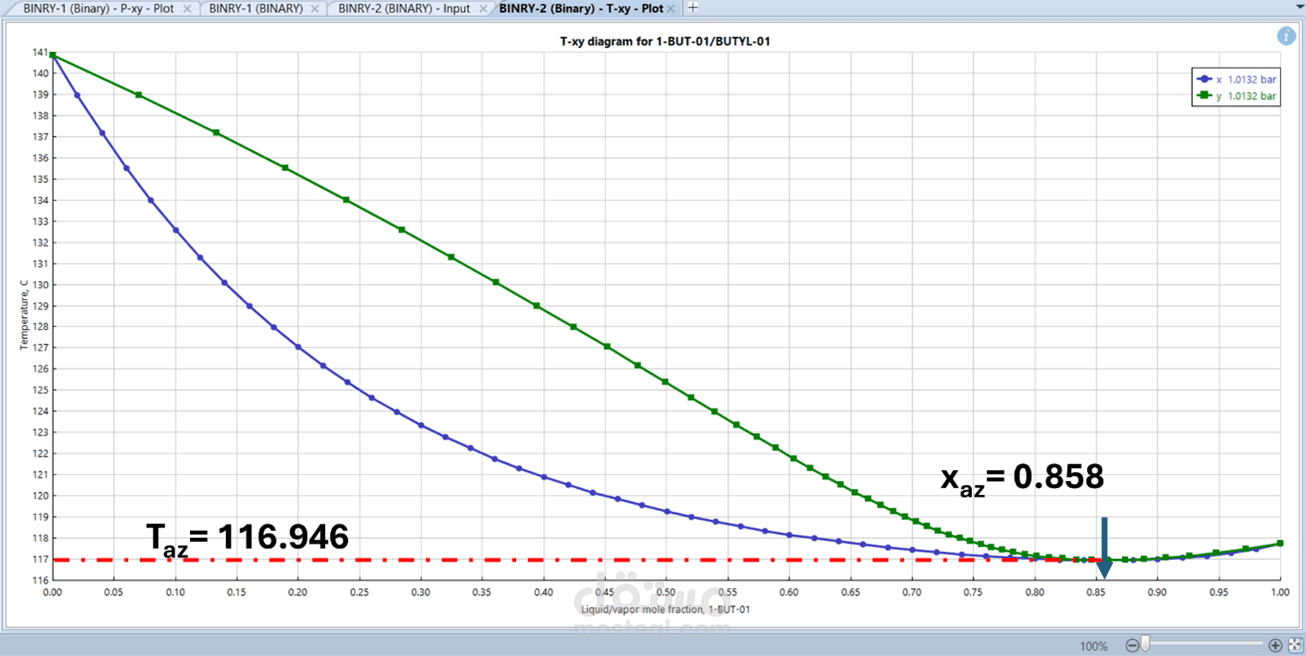This screenshot has width=1306, height=656.
Task: Click the blue x 1.0132 bar legend entry
Action: point(1236,79)
